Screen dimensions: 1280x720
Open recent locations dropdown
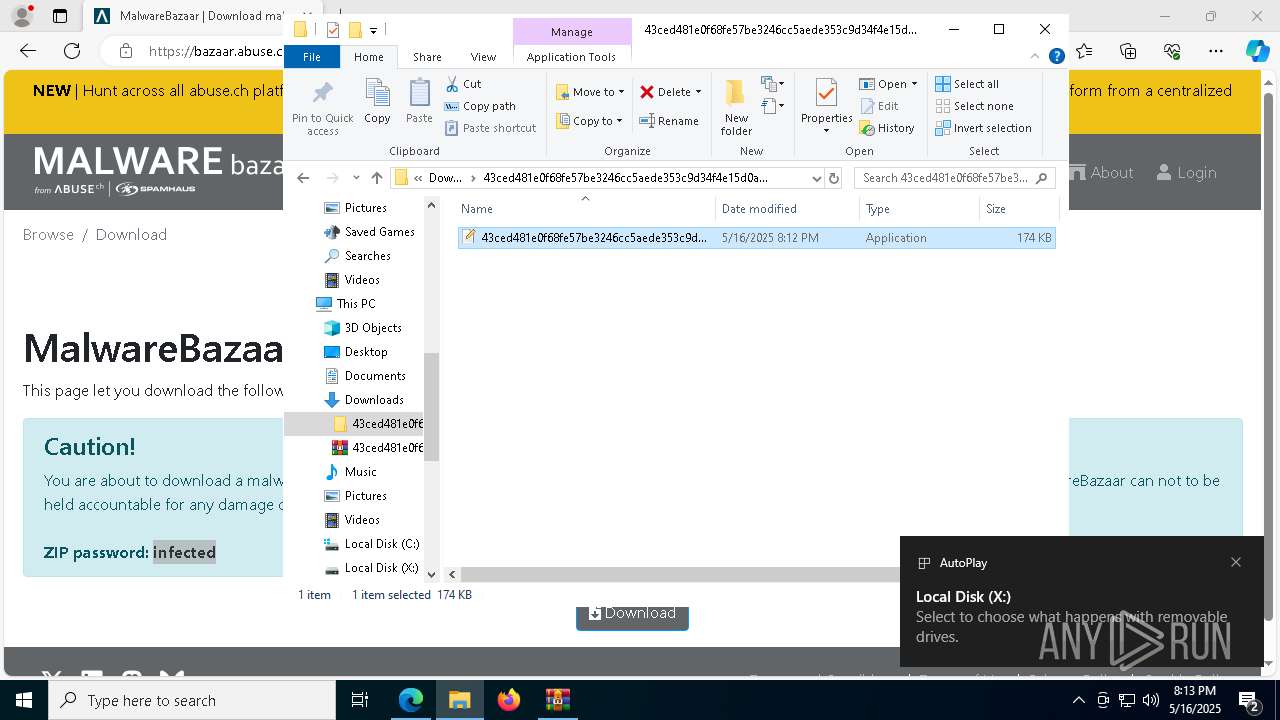pyautogui.click(x=356, y=178)
